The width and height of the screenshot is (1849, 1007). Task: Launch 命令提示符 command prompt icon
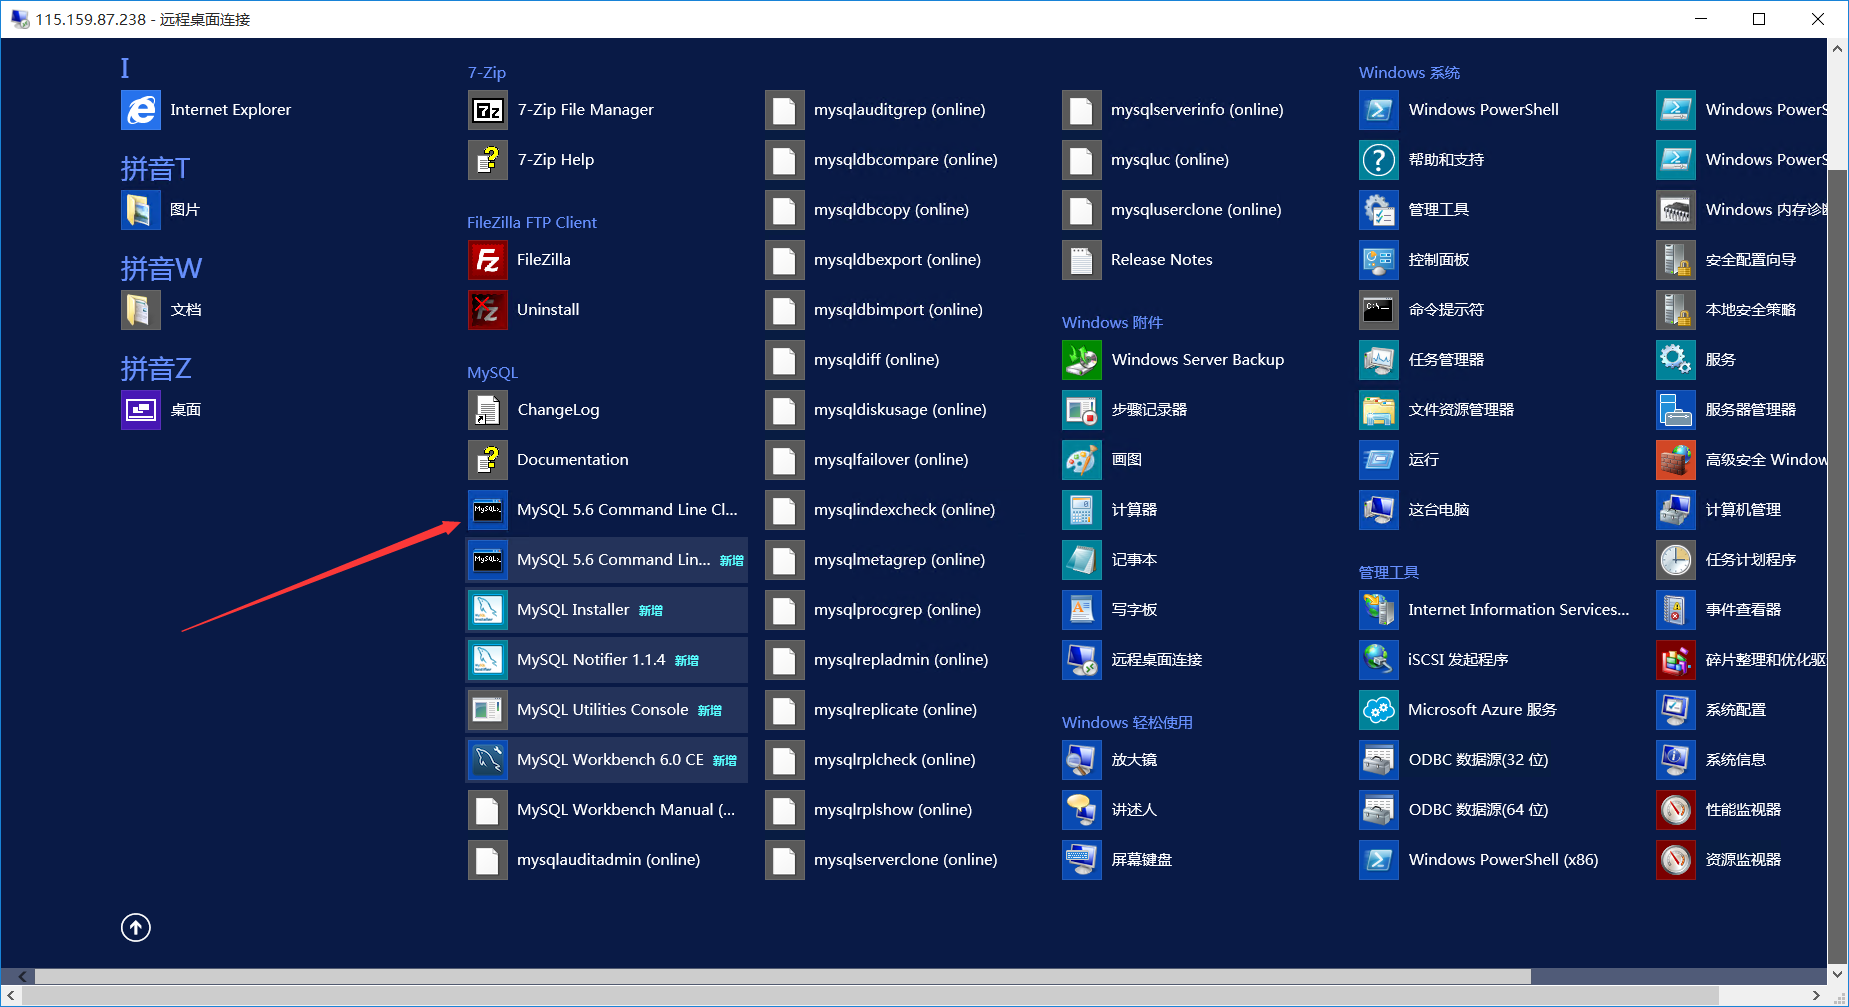(x=1379, y=310)
